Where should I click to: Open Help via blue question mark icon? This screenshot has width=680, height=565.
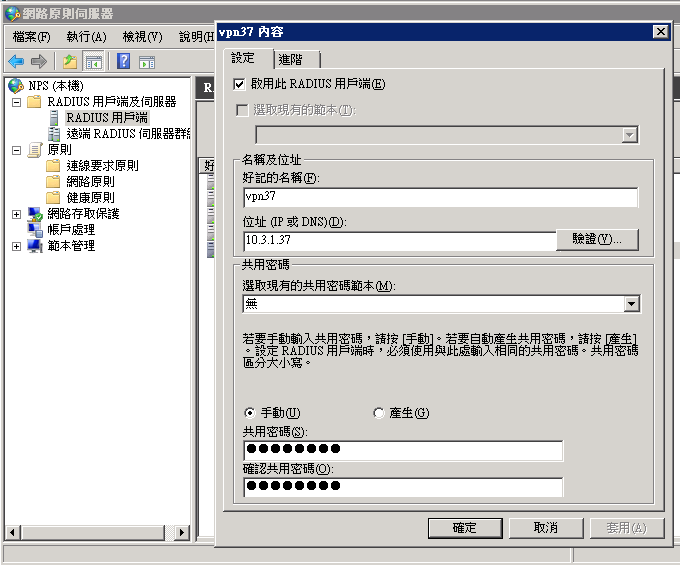point(123,61)
